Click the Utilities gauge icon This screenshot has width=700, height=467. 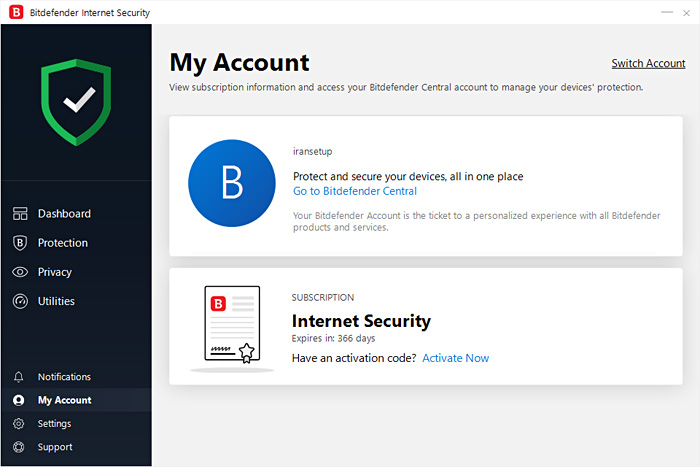pos(19,301)
